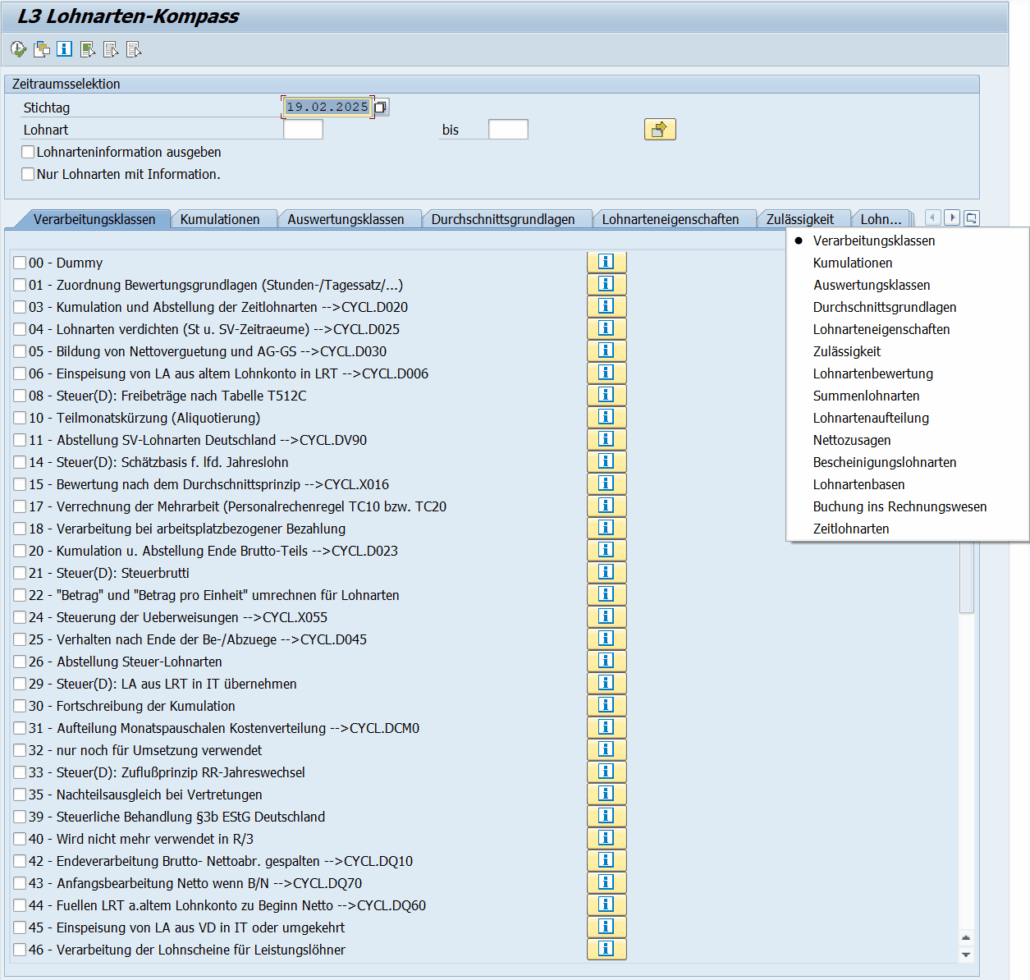Switch to the Kumulationen tab
Screen dimensions: 1030x980
pyautogui.click(x=220, y=219)
